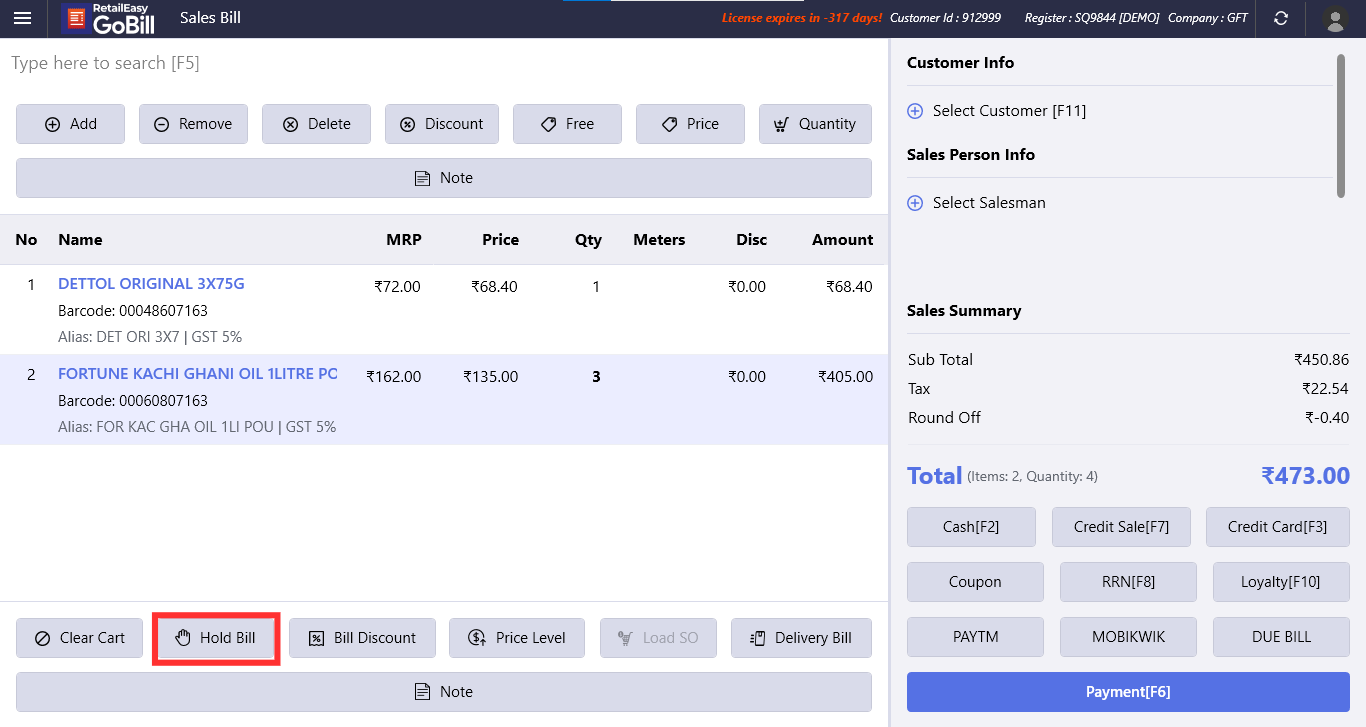
Task: Focus the product search field
Action: coord(444,63)
